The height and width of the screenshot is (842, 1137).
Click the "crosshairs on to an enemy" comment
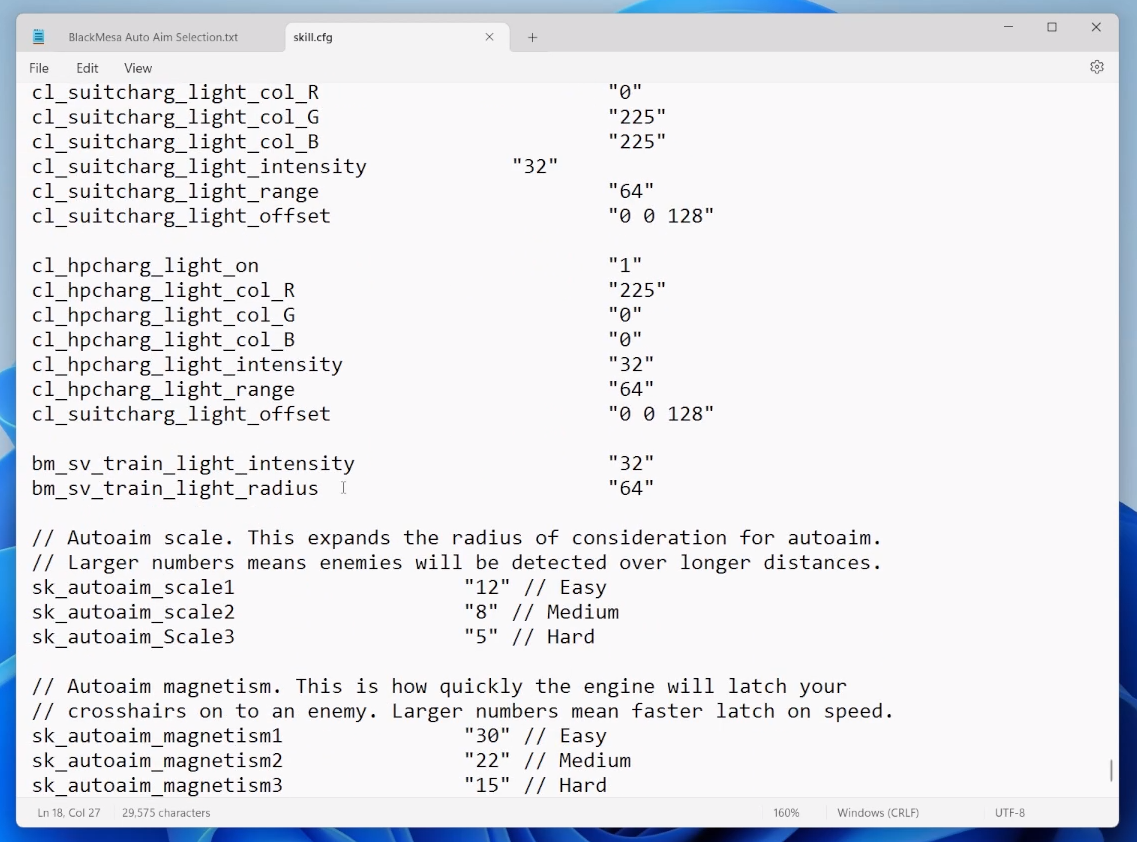[x=462, y=711]
